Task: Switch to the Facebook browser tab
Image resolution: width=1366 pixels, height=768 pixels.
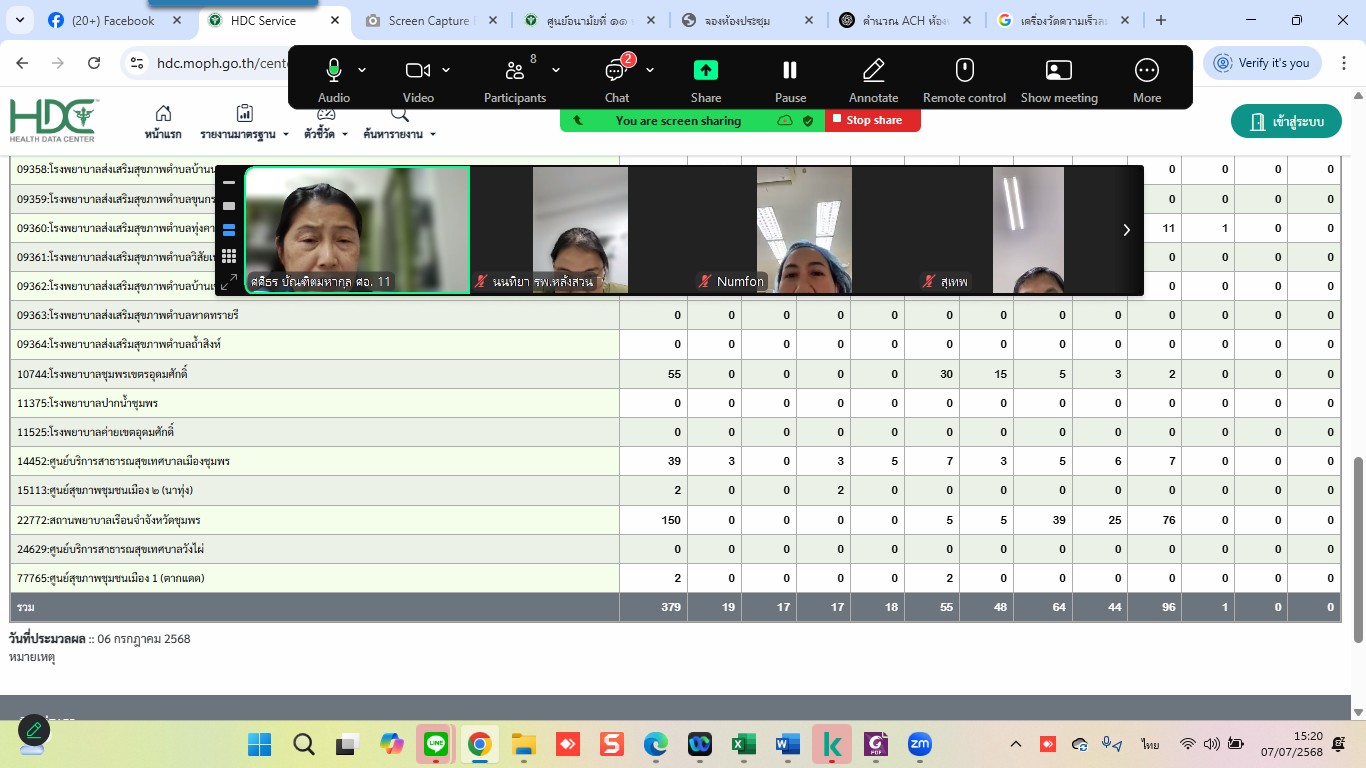Action: [x=114, y=20]
